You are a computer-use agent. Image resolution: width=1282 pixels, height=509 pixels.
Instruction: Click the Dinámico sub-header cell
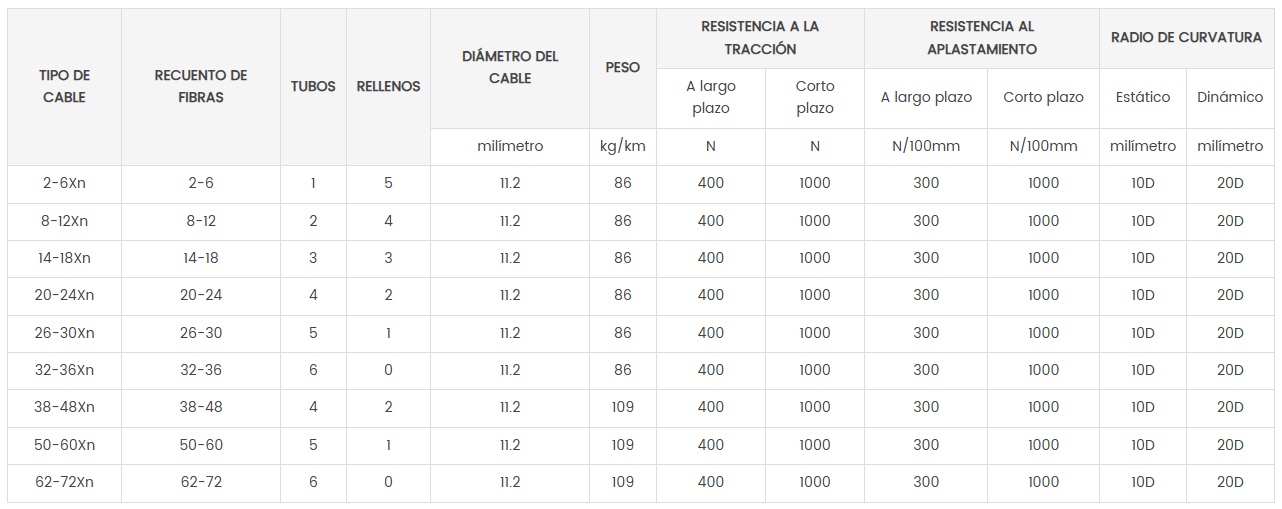(1230, 98)
